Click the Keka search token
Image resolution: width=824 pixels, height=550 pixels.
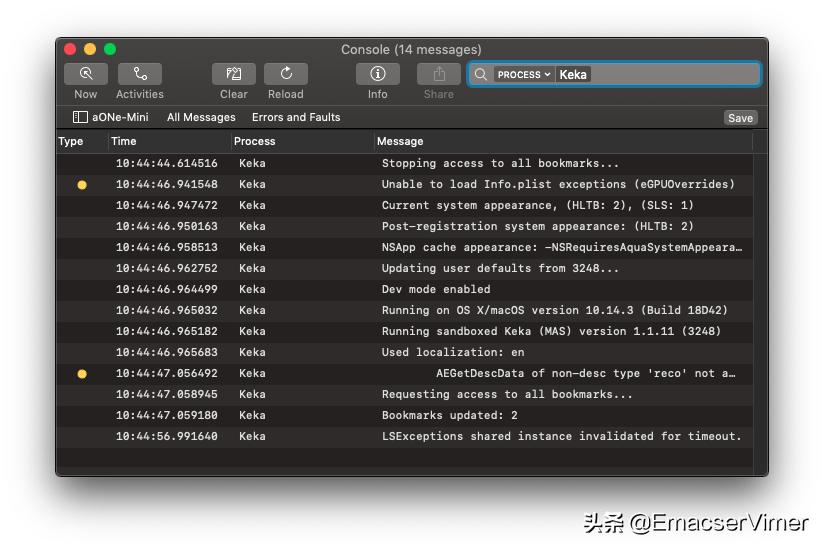click(x=573, y=74)
